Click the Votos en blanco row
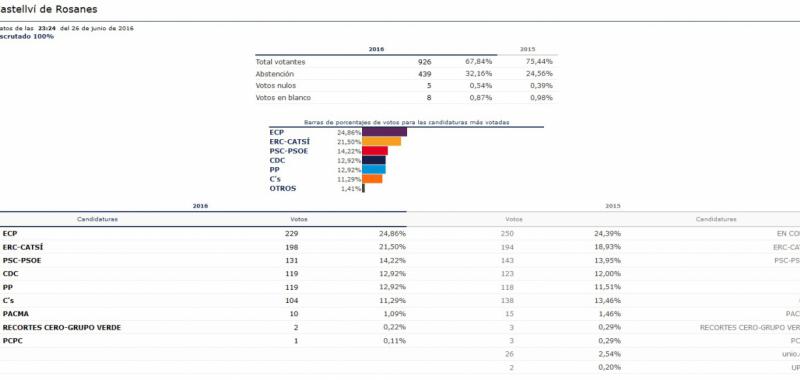Viewport: 800px width, 380px height. tap(406, 97)
